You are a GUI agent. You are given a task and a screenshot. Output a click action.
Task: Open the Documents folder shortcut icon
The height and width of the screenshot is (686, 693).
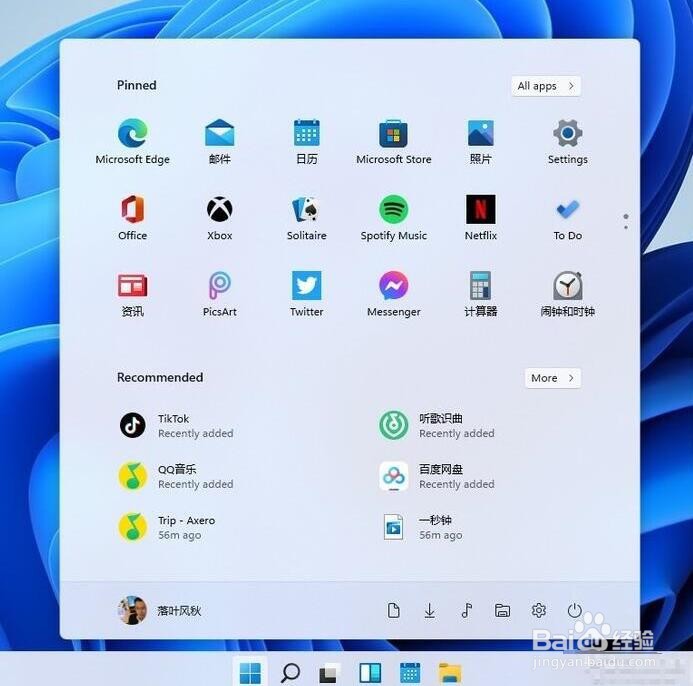pos(393,610)
